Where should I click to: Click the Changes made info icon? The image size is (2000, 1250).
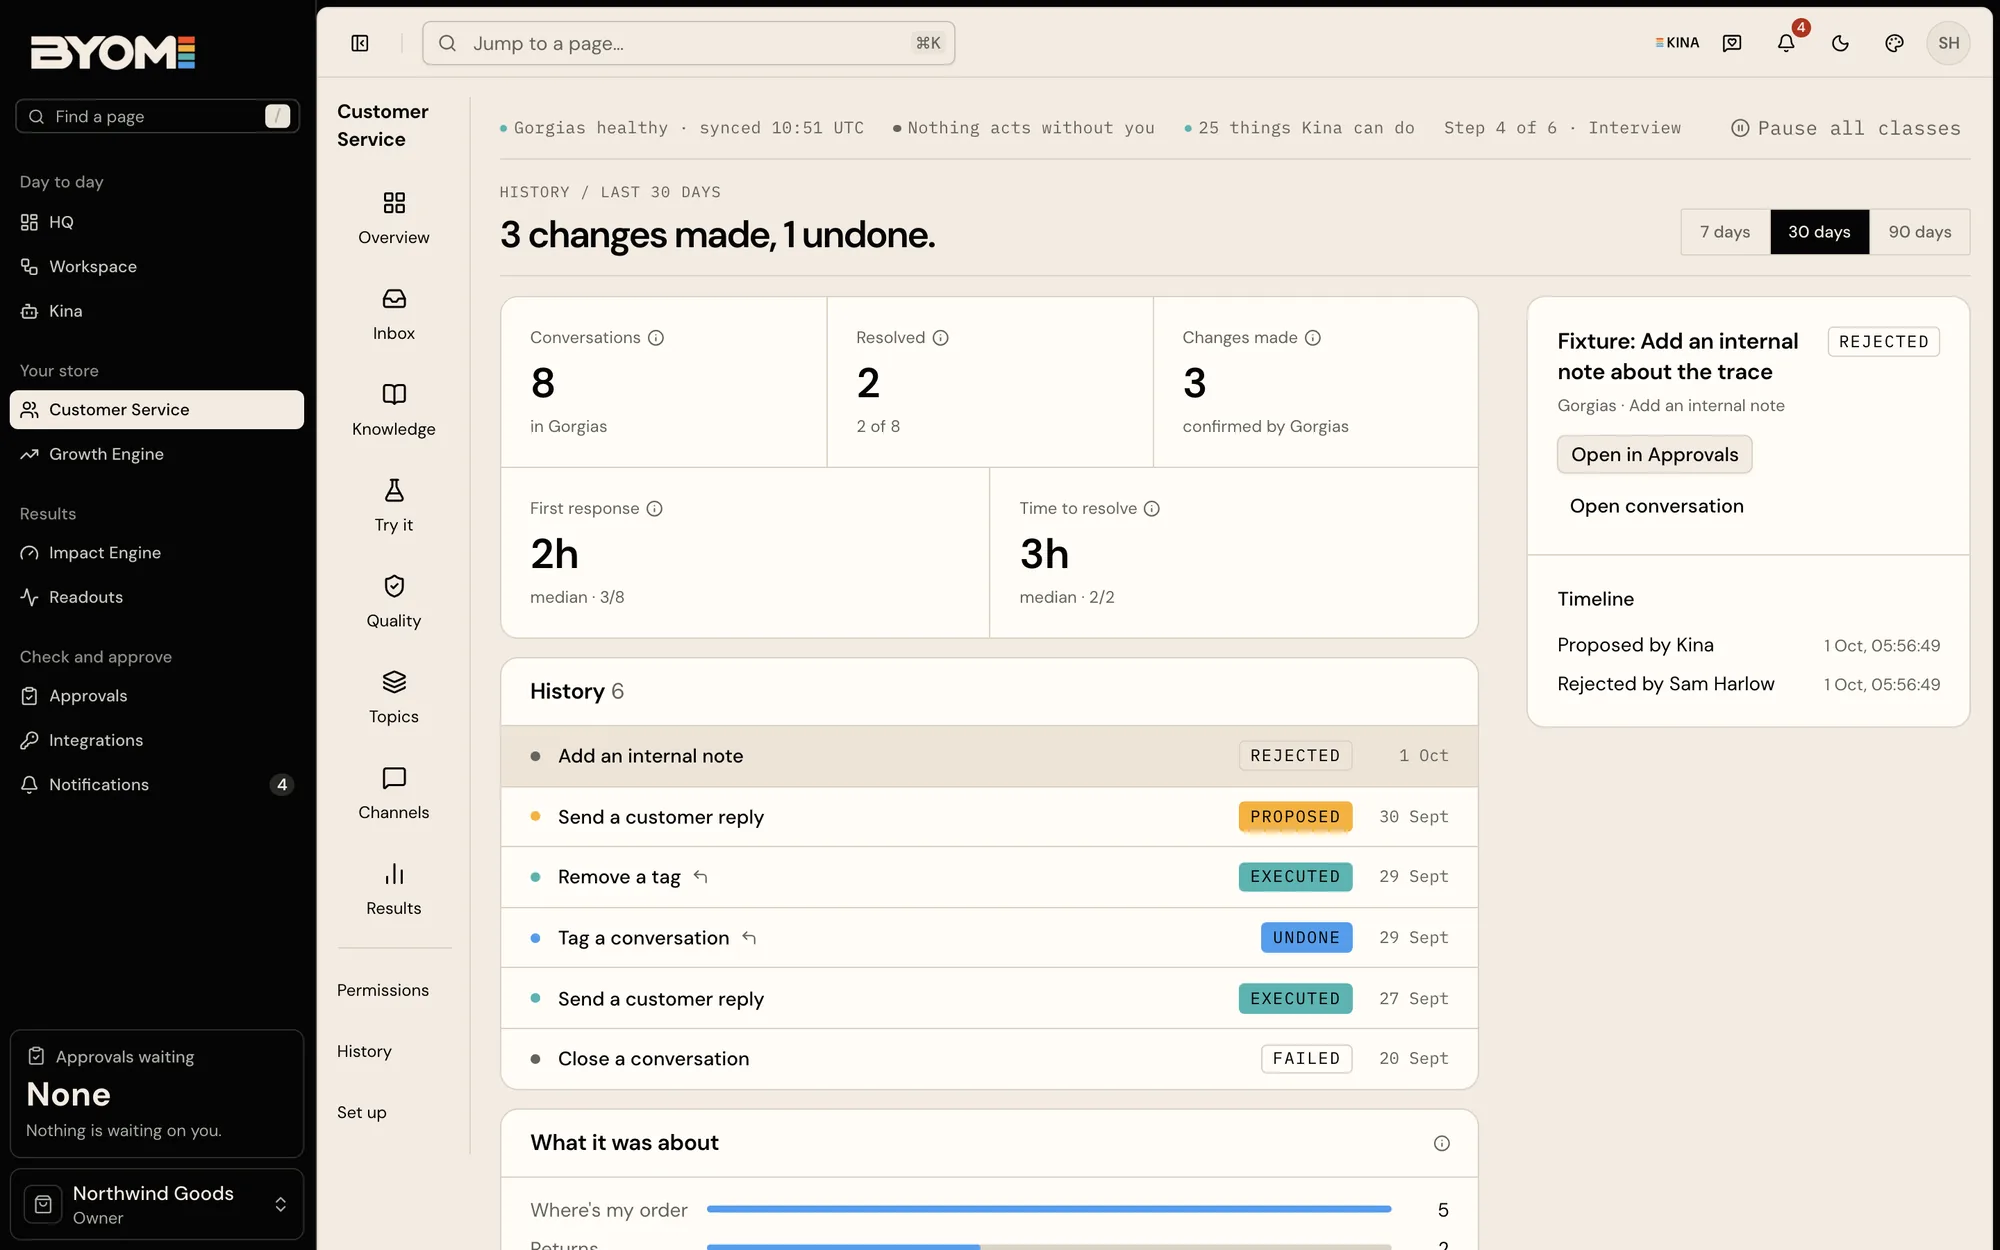pos(1313,338)
